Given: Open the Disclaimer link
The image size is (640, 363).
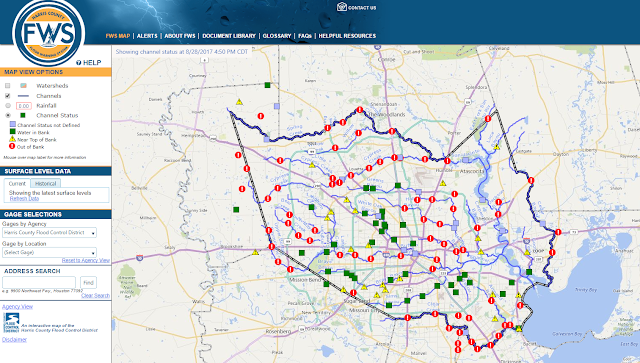Looking at the screenshot, I should click(x=14, y=339).
